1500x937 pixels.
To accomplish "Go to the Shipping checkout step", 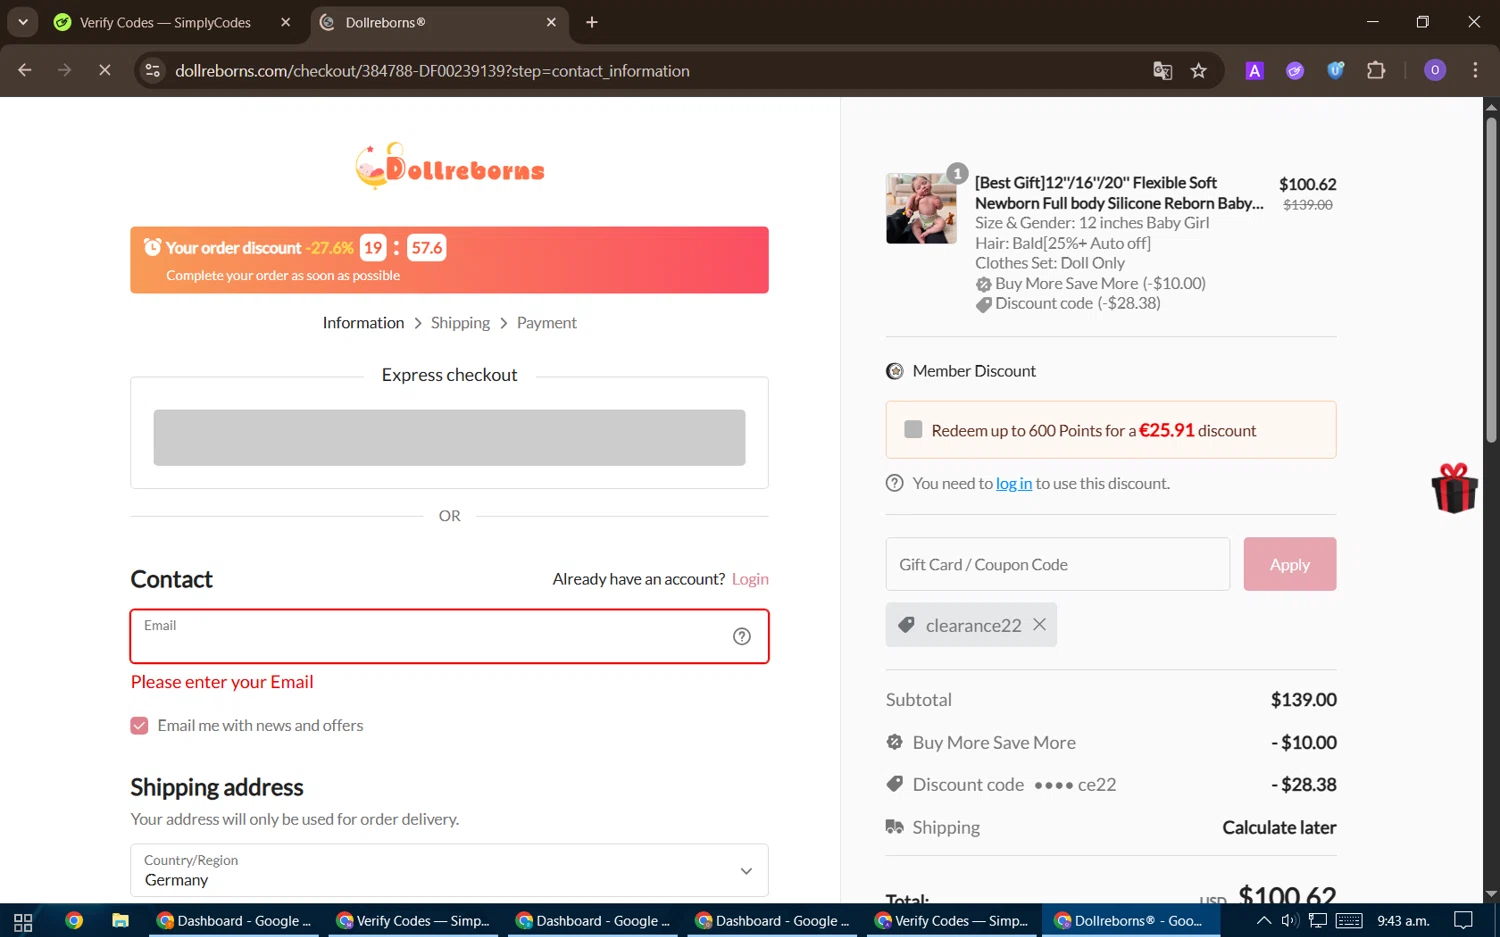I will (x=460, y=323).
